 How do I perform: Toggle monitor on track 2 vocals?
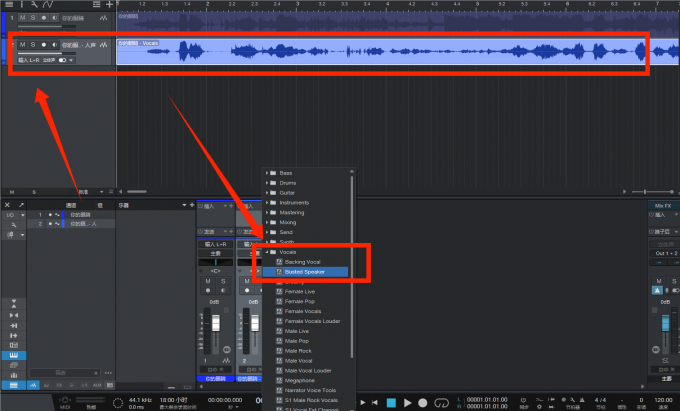point(55,45)
